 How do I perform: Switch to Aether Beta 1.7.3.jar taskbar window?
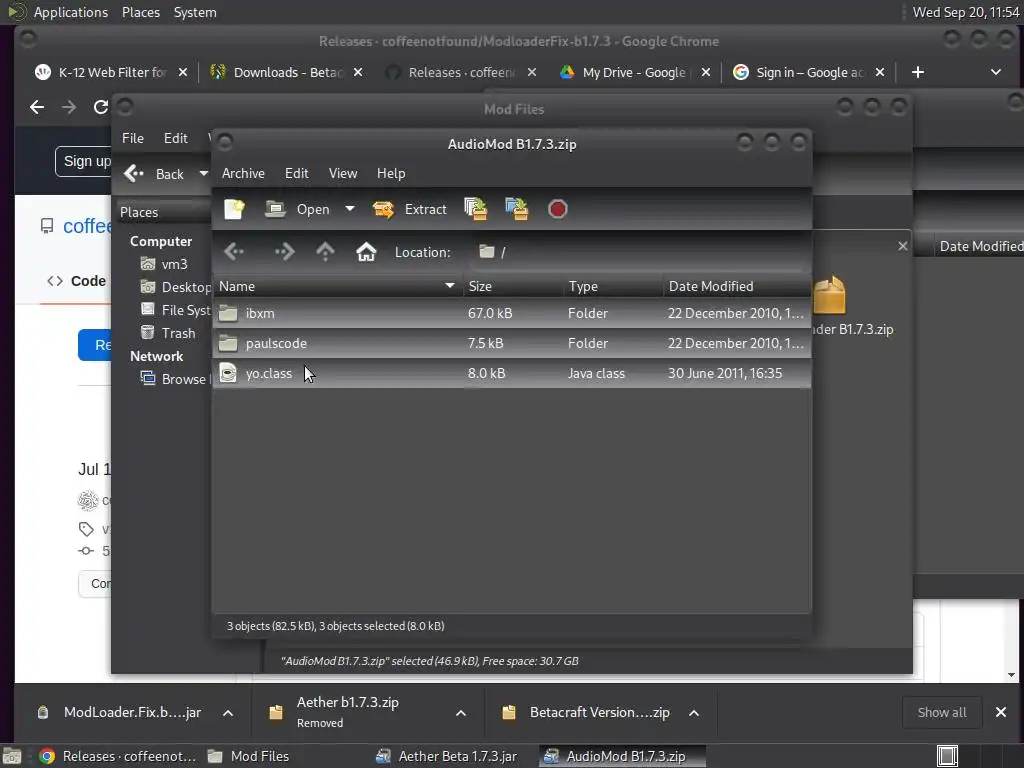(447, 756)
